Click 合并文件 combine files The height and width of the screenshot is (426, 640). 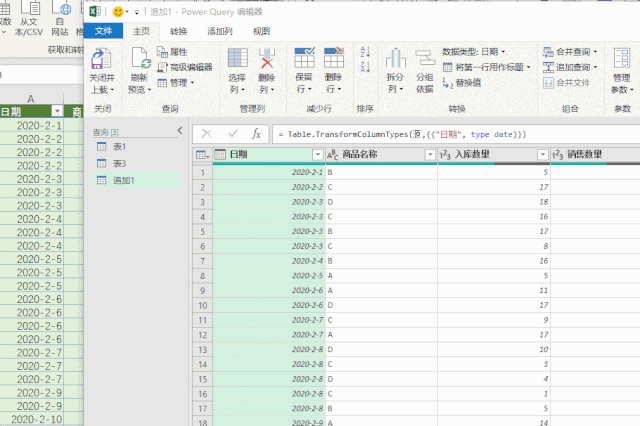coord(566,83)
